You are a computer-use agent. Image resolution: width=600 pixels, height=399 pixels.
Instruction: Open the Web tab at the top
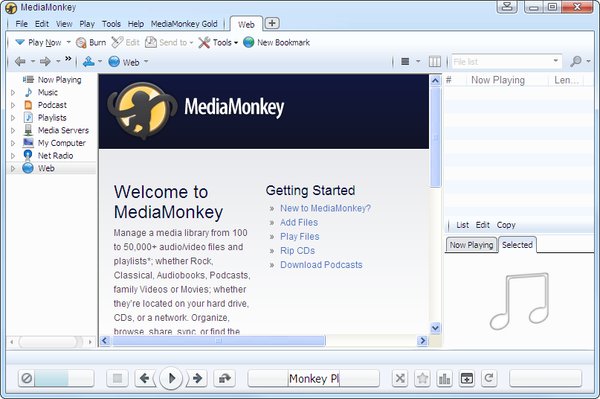click(246, 24)
